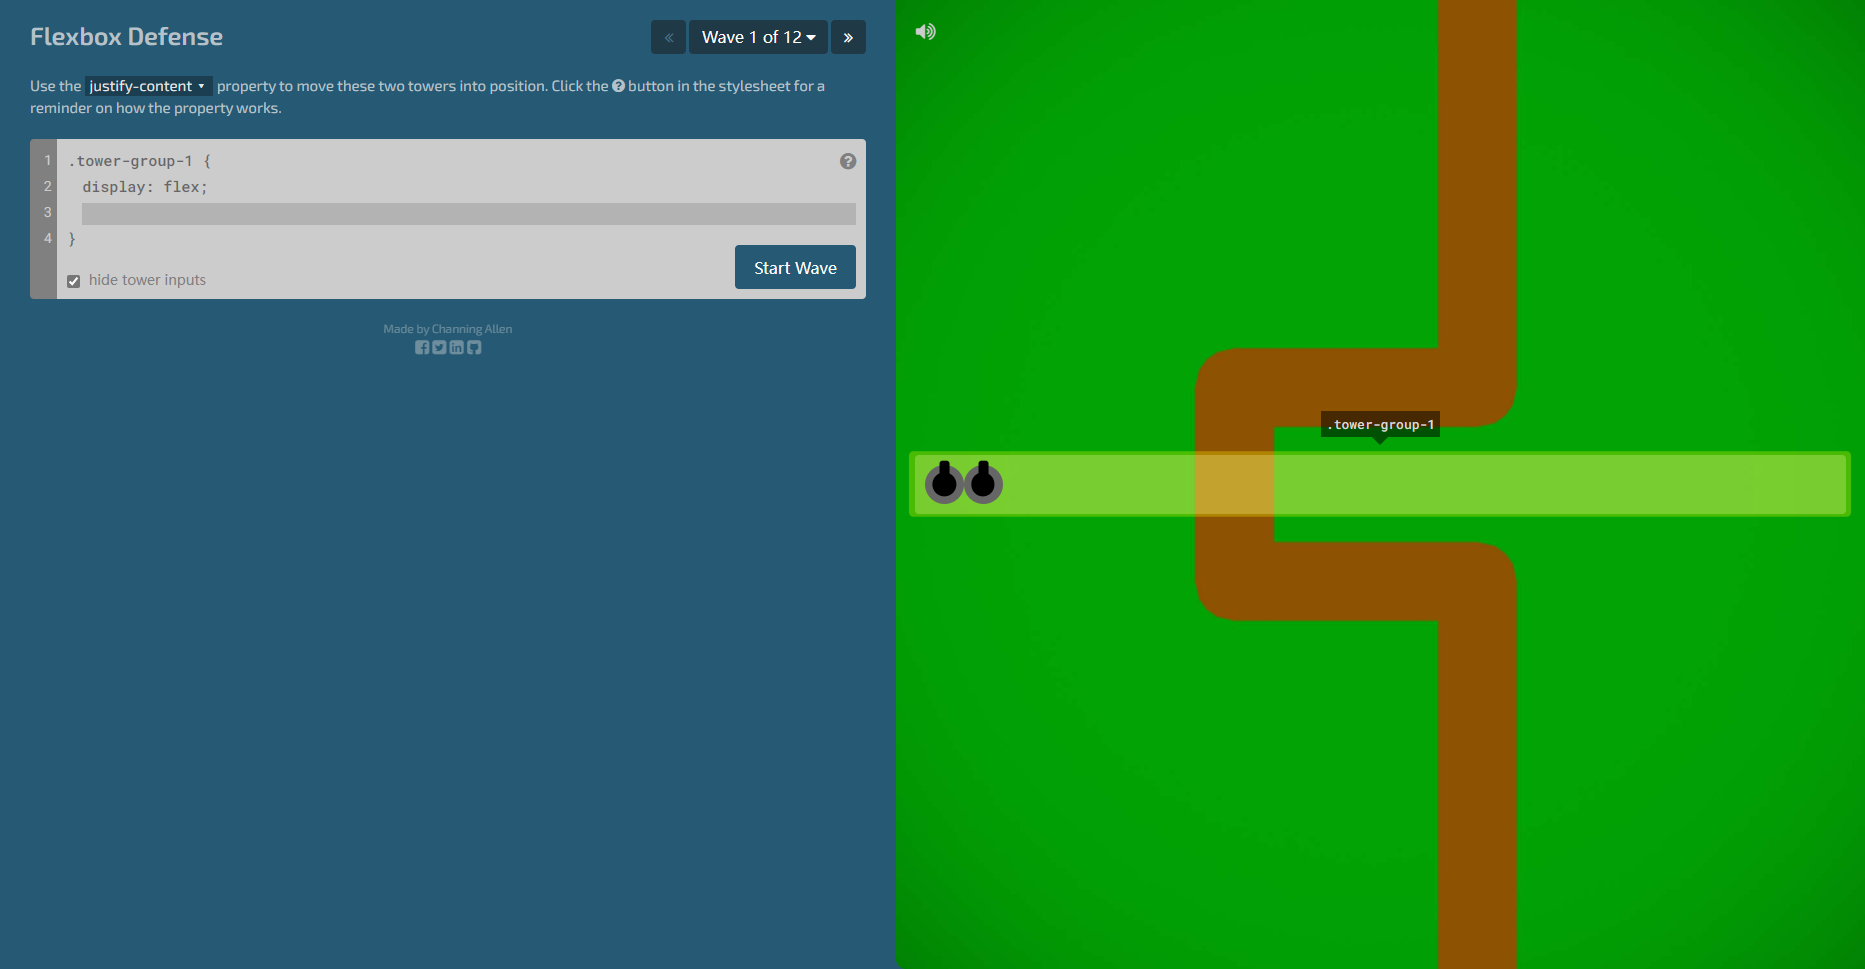Open the justify-content property dropdown
The image size is (1865, 969).
click(148, 86)
